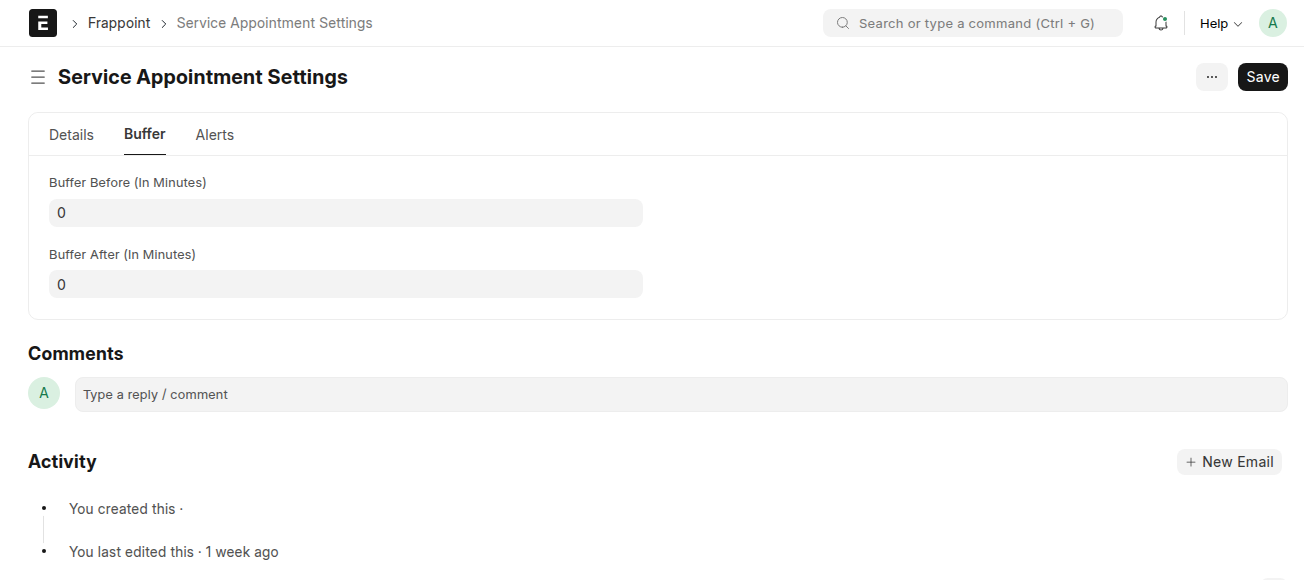
Task: Open the notifications bell icon
Action: click(1161, 23)
